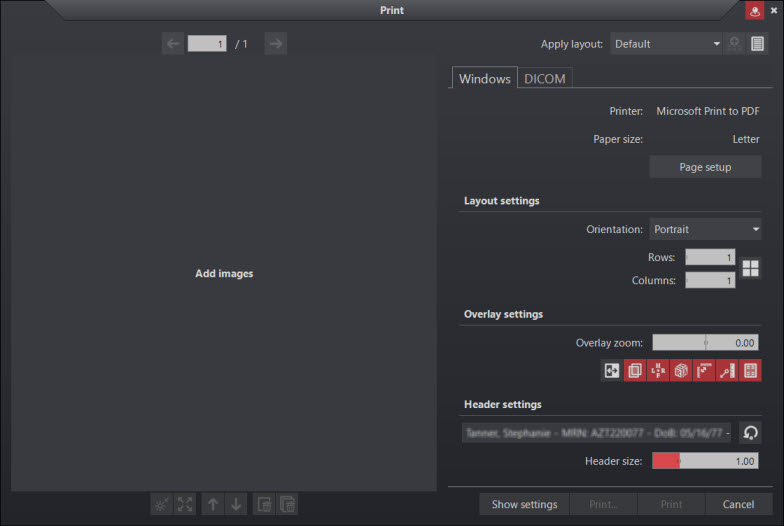Click the red user icon in title bar

[754, 10]
